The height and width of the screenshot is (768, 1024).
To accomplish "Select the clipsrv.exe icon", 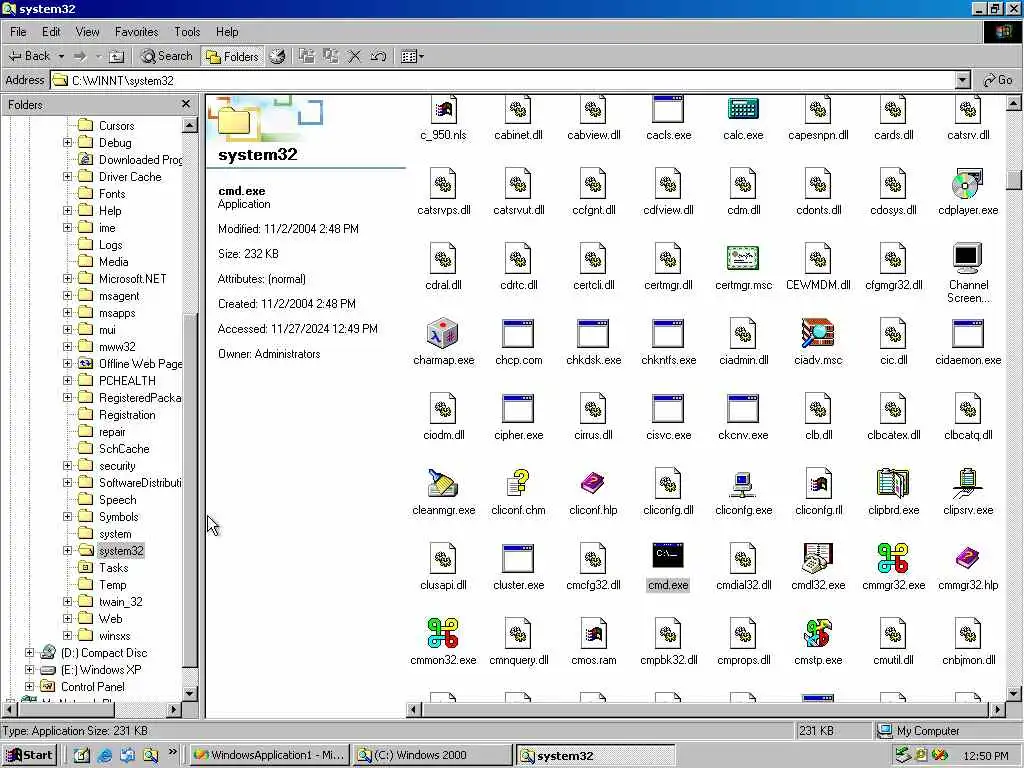I will coord(968,483).
